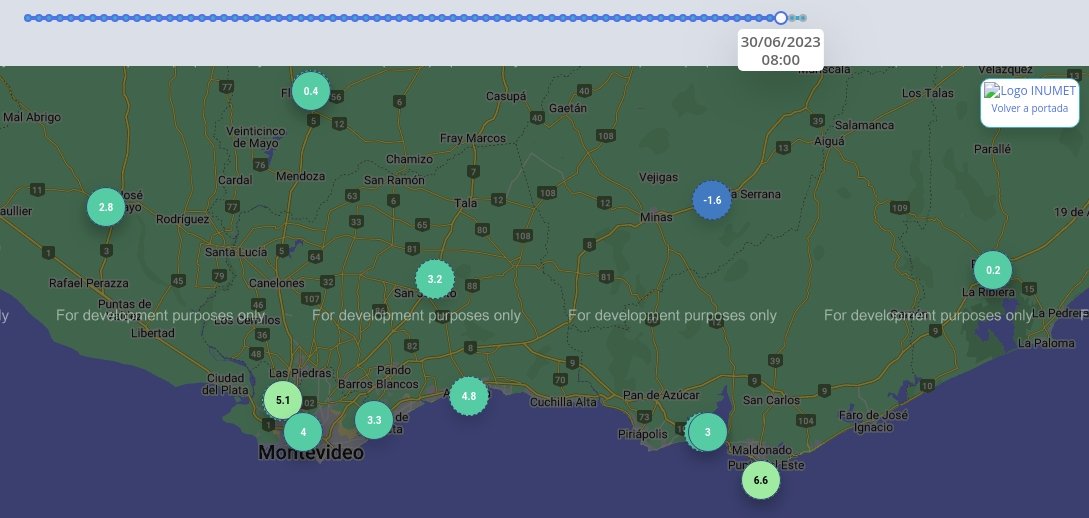
Task: Click the Fray Marcos label
Action: coord(473,138)
